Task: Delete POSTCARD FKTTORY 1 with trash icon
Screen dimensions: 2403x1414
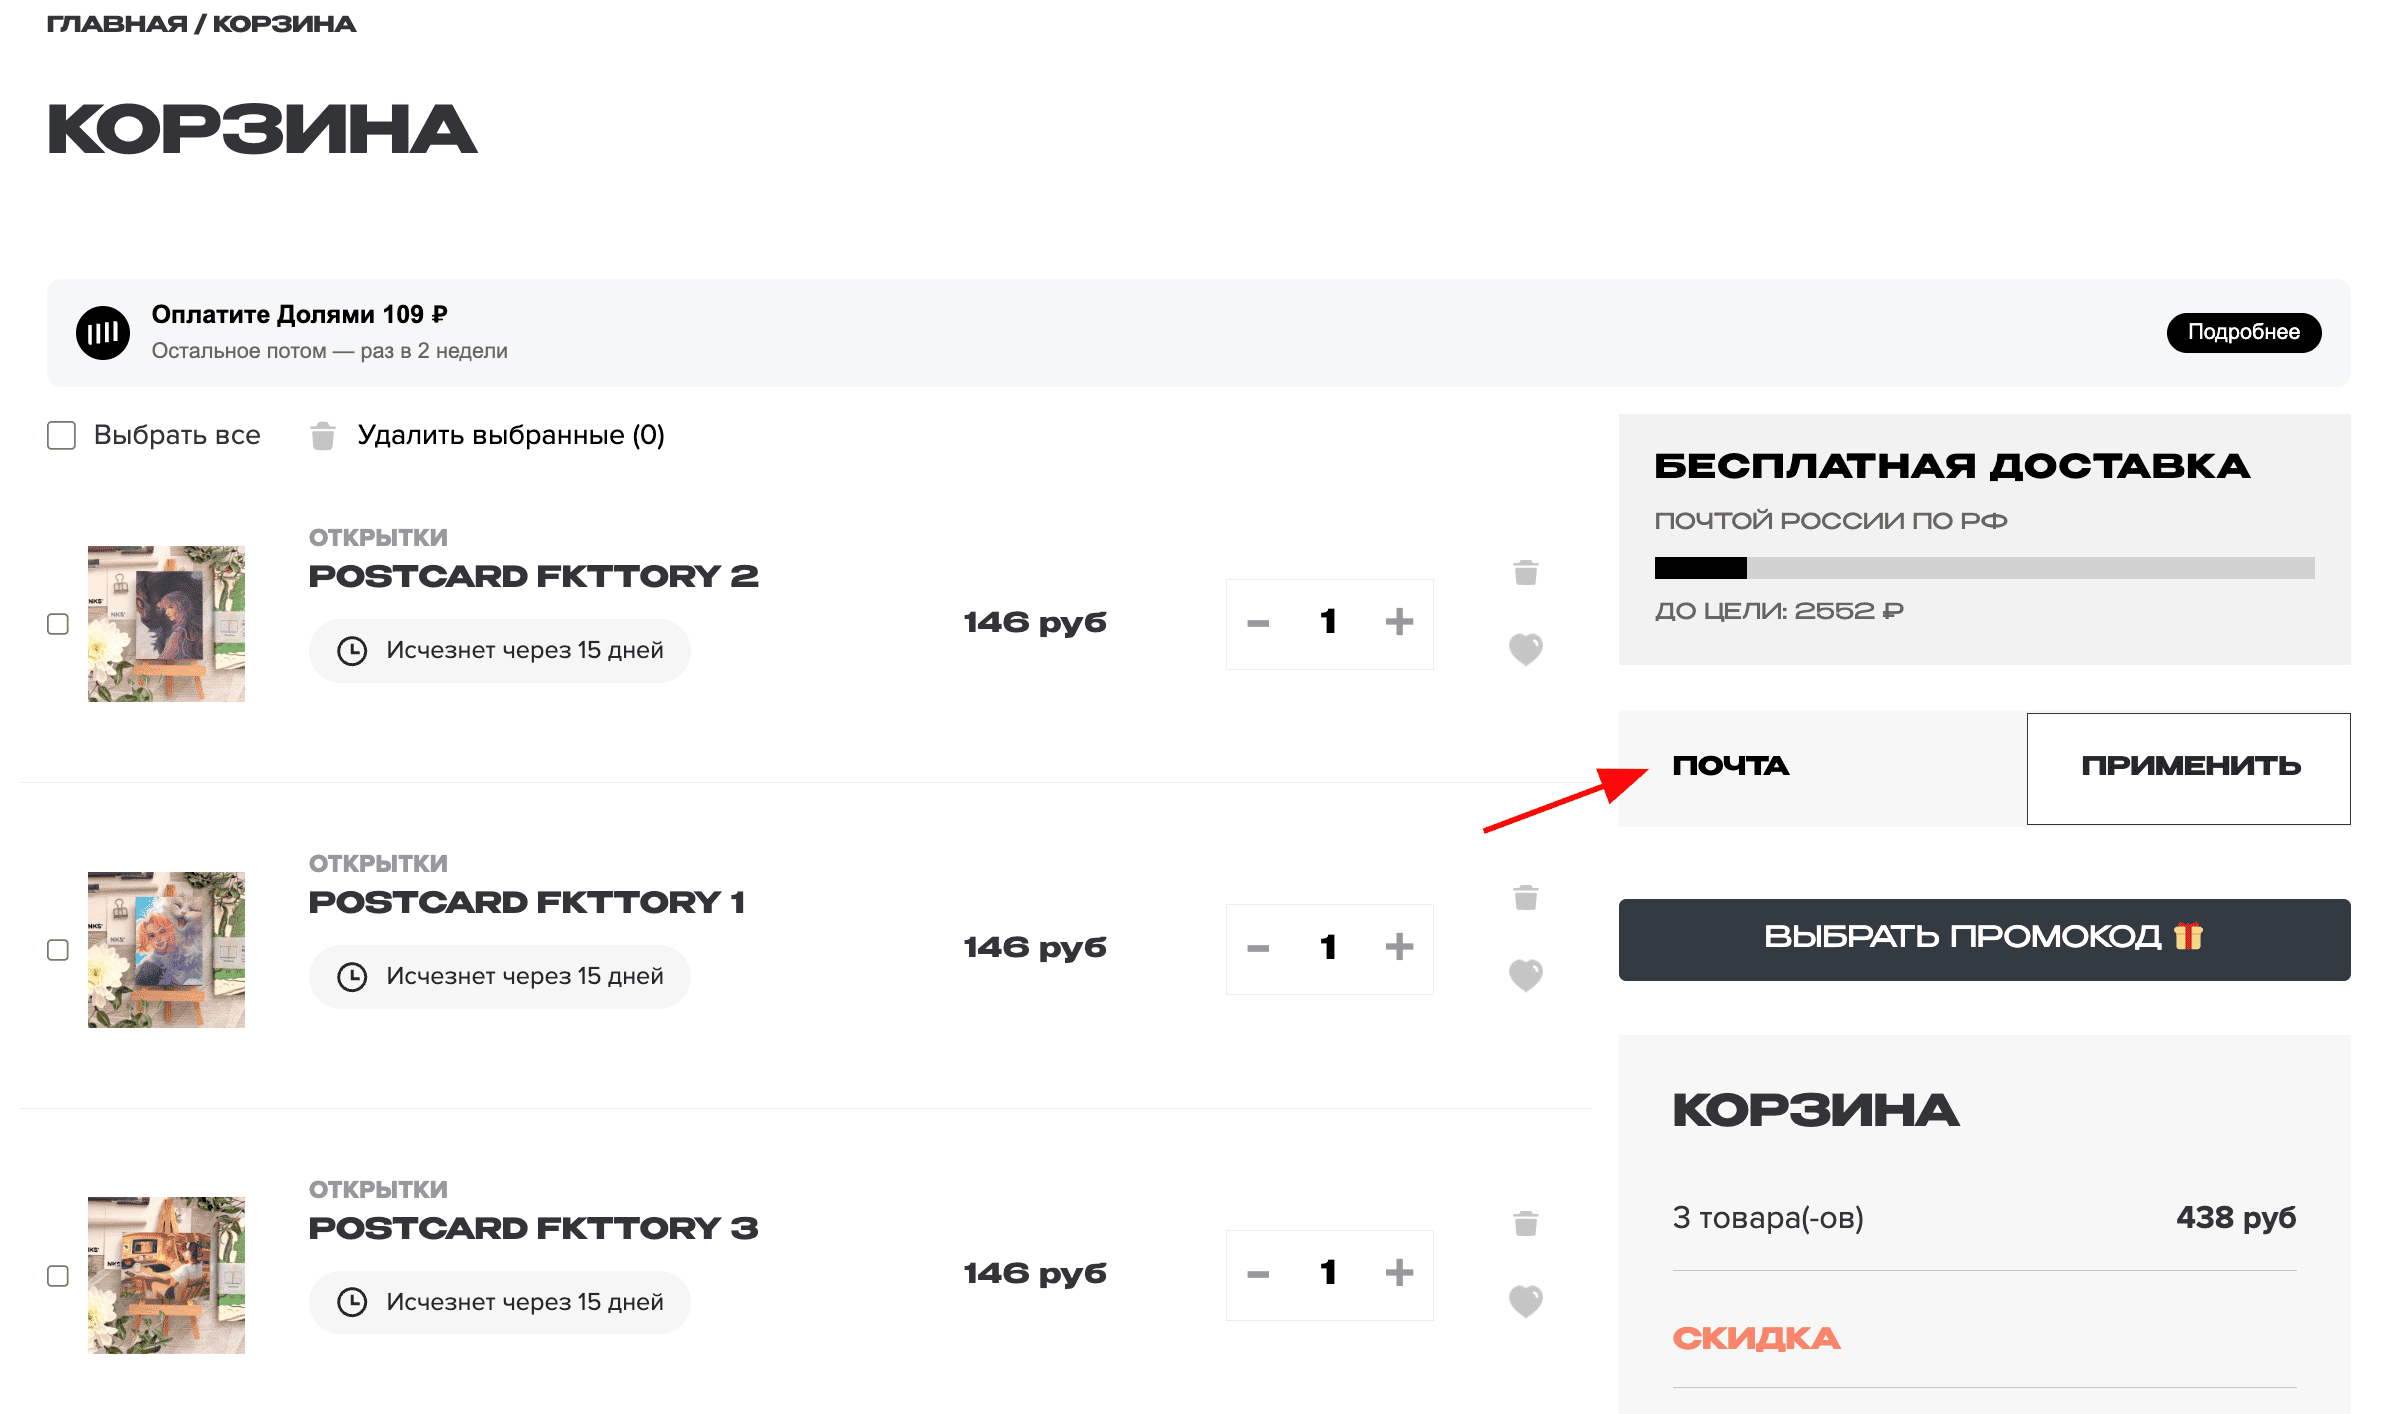Action: coord(1524,898)
